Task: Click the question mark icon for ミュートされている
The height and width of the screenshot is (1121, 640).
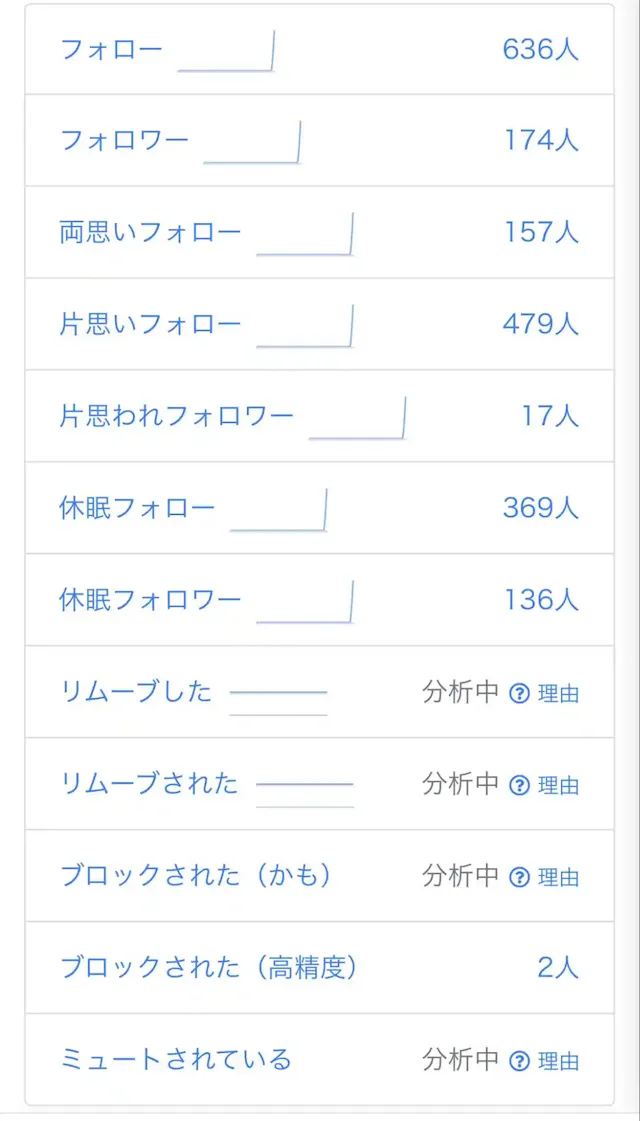Action: [x=518, y=1060]
